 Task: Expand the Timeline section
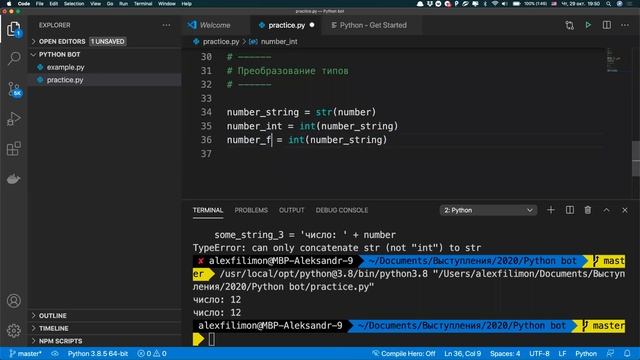pyautogui.click(x=53, y=328)
